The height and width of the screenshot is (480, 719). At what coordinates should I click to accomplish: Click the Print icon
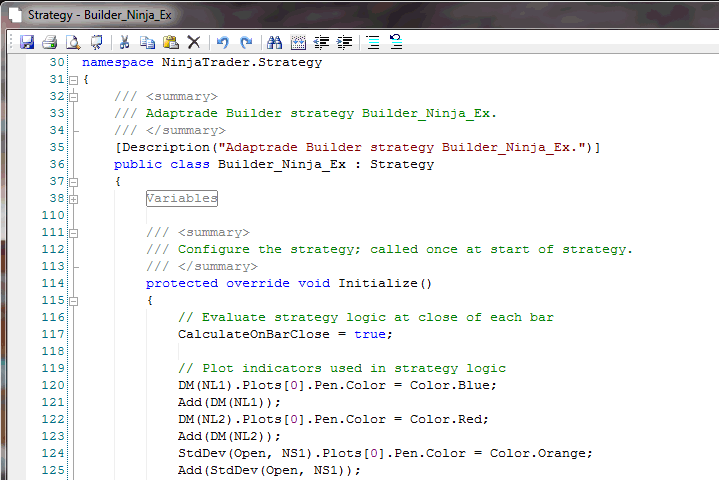pyautogui.click(x=50, y=42)
